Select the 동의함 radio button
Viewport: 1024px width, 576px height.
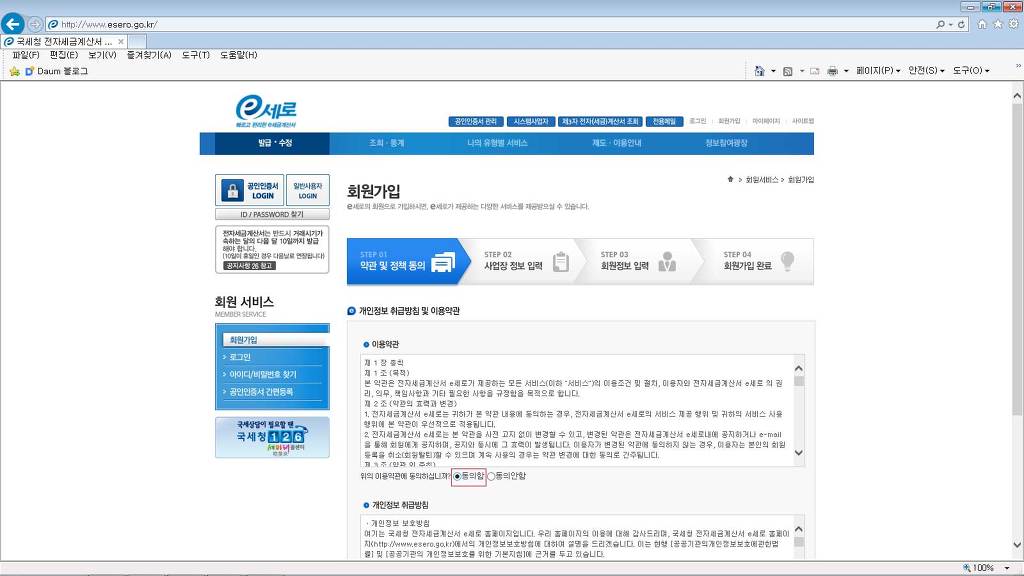pos(457,476)
